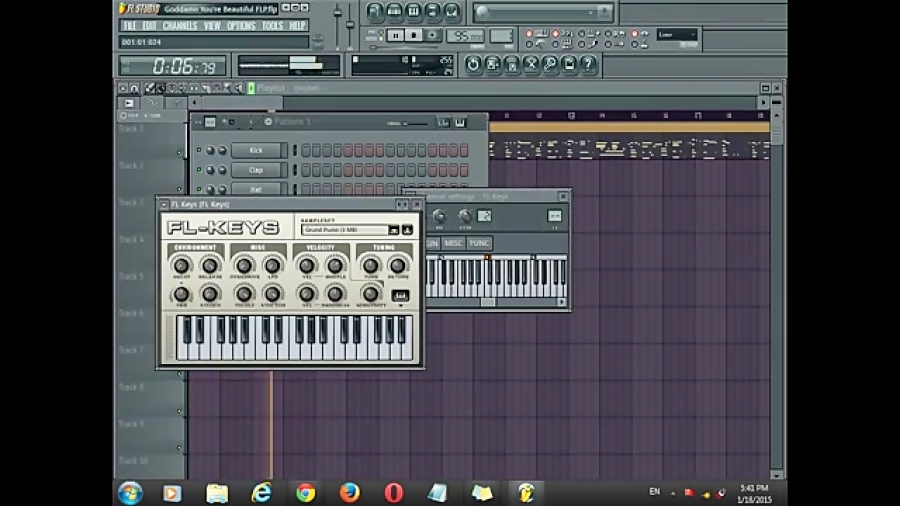This screenshot has height=506, width=900.
Task: Click the FL Keys menu arrow icon
Action: [164, 204]
